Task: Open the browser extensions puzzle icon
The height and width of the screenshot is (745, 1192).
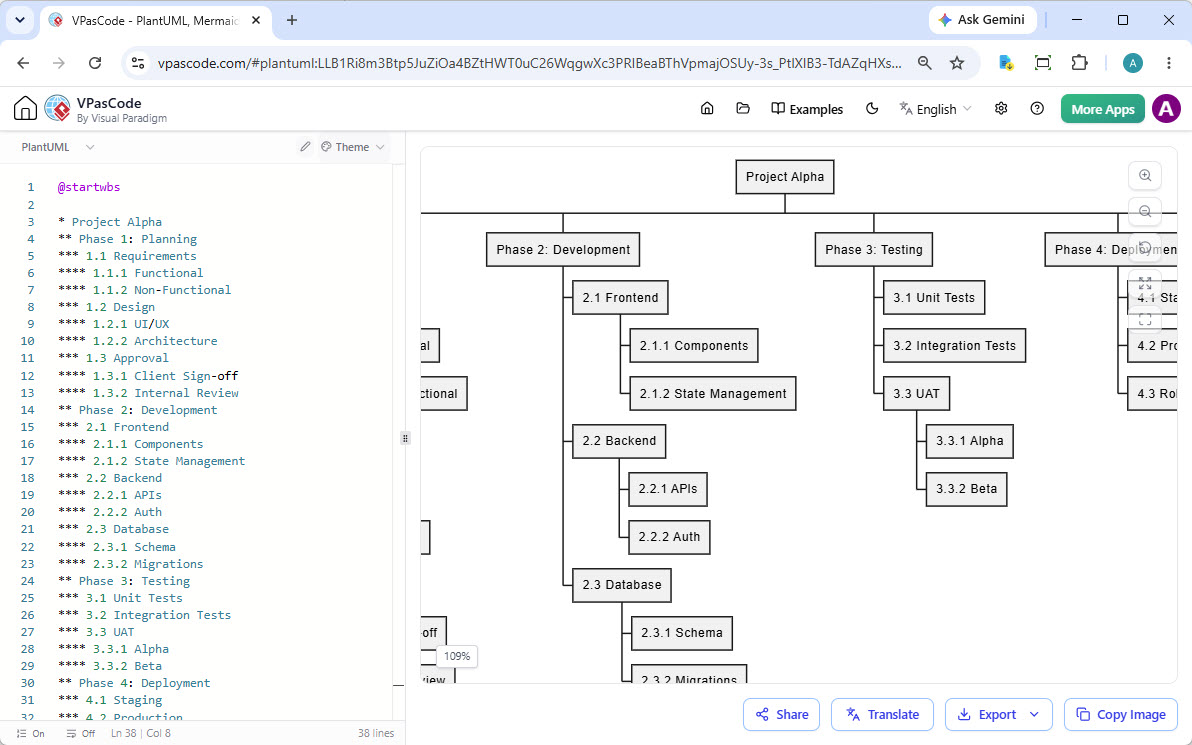Action: 1079,63
